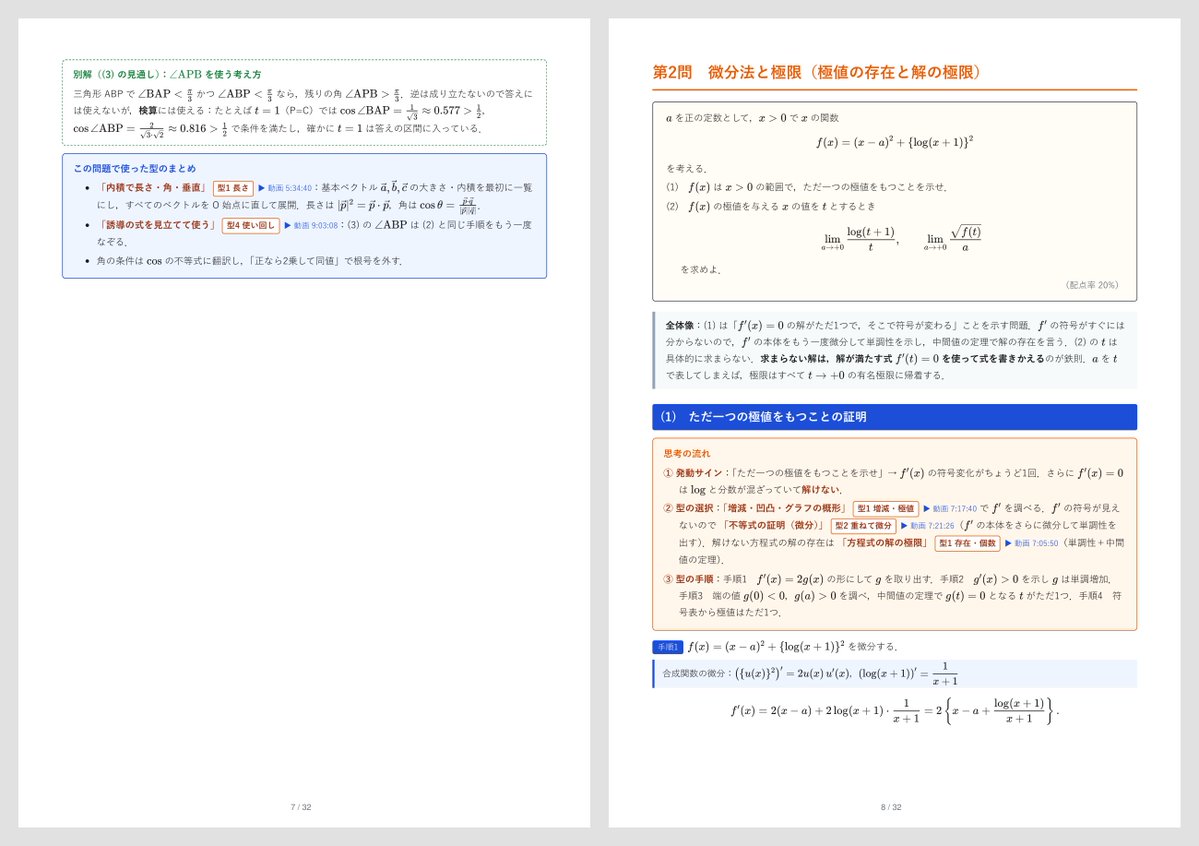
Task: Open the 動画 7:05:50 video link
Action: coord(1036,544)
